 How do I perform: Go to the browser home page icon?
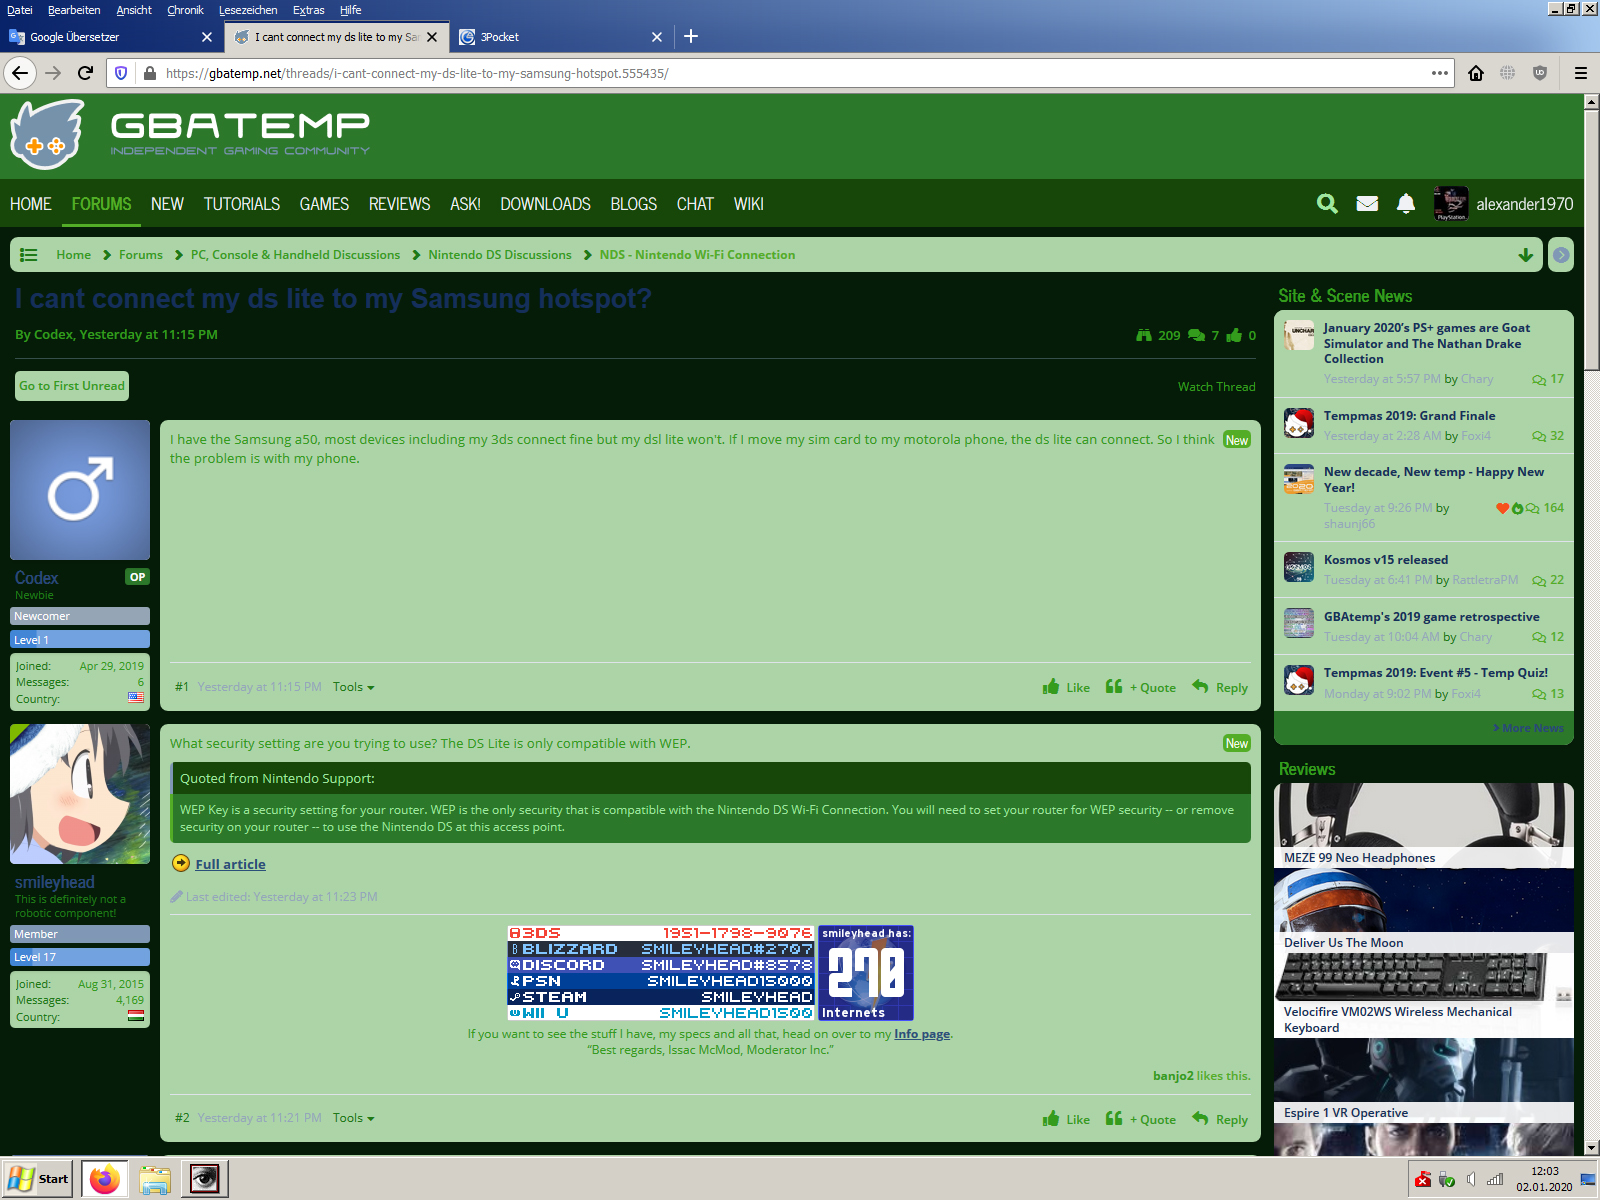coord(1476,73)
